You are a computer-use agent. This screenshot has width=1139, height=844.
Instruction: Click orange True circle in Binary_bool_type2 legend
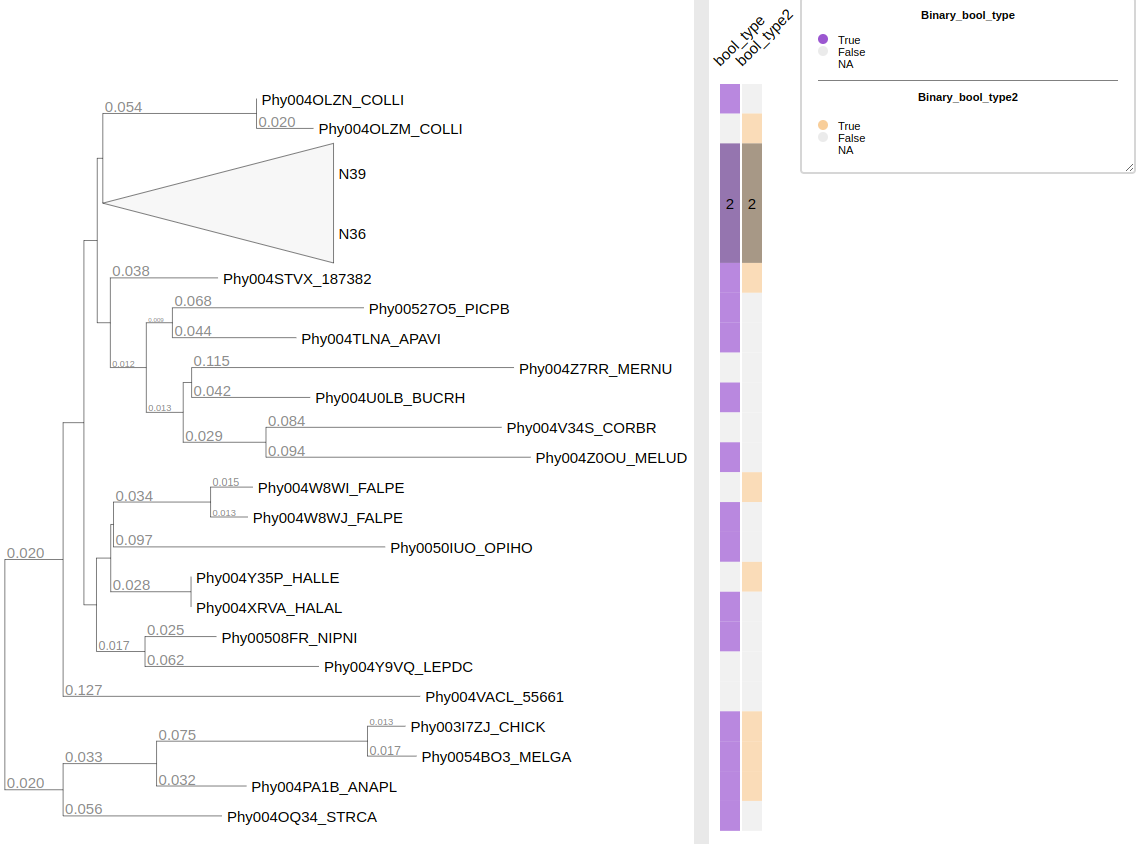coord(823,126)
